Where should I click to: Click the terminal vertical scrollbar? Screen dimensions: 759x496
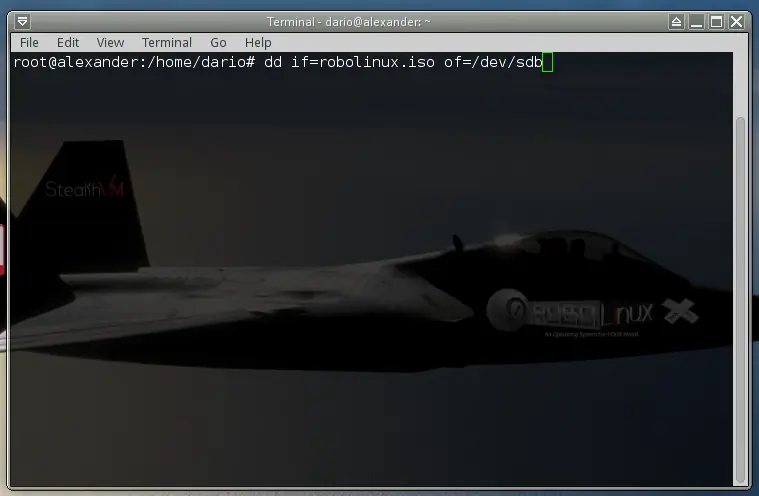pyautogui.click(x=740, y=300)
